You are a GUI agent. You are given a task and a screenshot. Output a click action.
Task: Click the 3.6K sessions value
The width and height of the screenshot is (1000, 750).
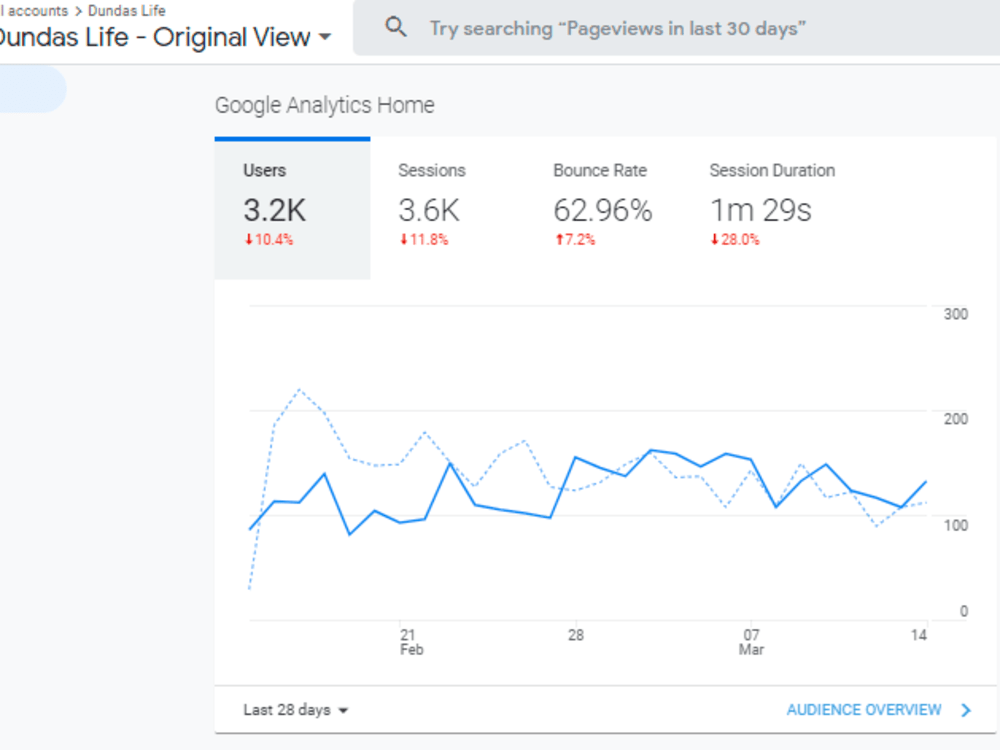[x=429, y=210]
